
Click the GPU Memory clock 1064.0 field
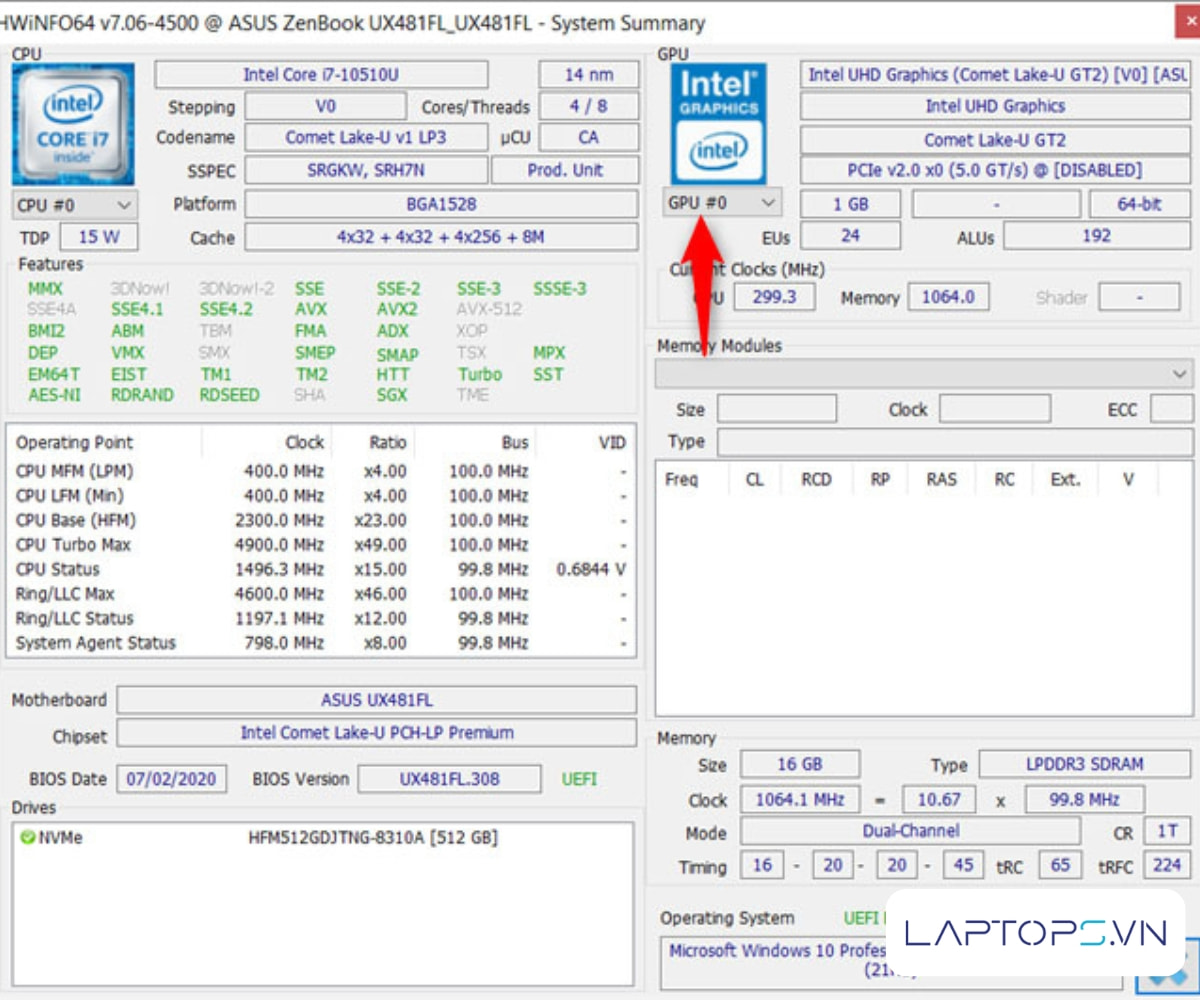click(x=948, y=297)
